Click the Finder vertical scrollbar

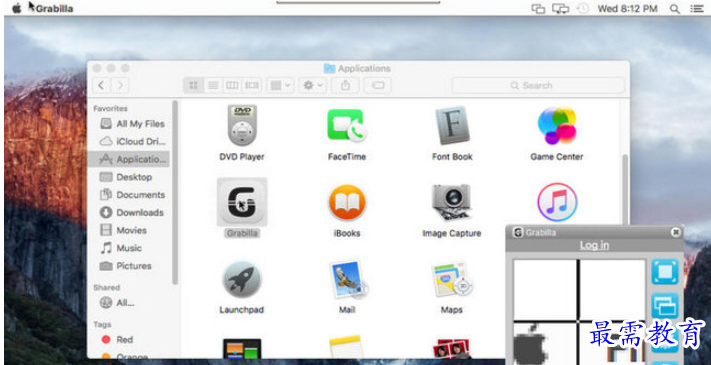coord(624,190)
